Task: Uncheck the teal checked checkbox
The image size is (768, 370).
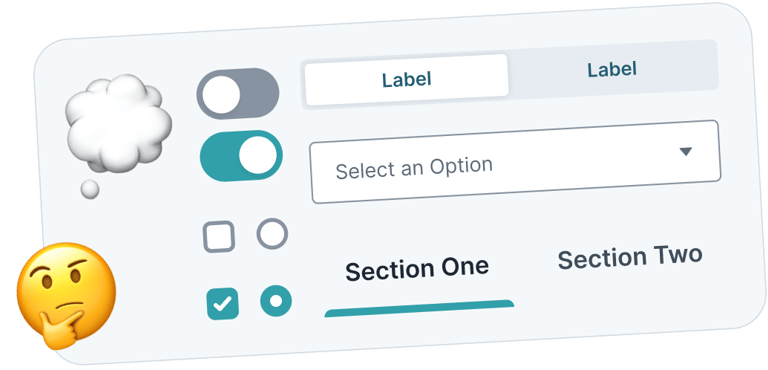Action: [x=223, y=304]
